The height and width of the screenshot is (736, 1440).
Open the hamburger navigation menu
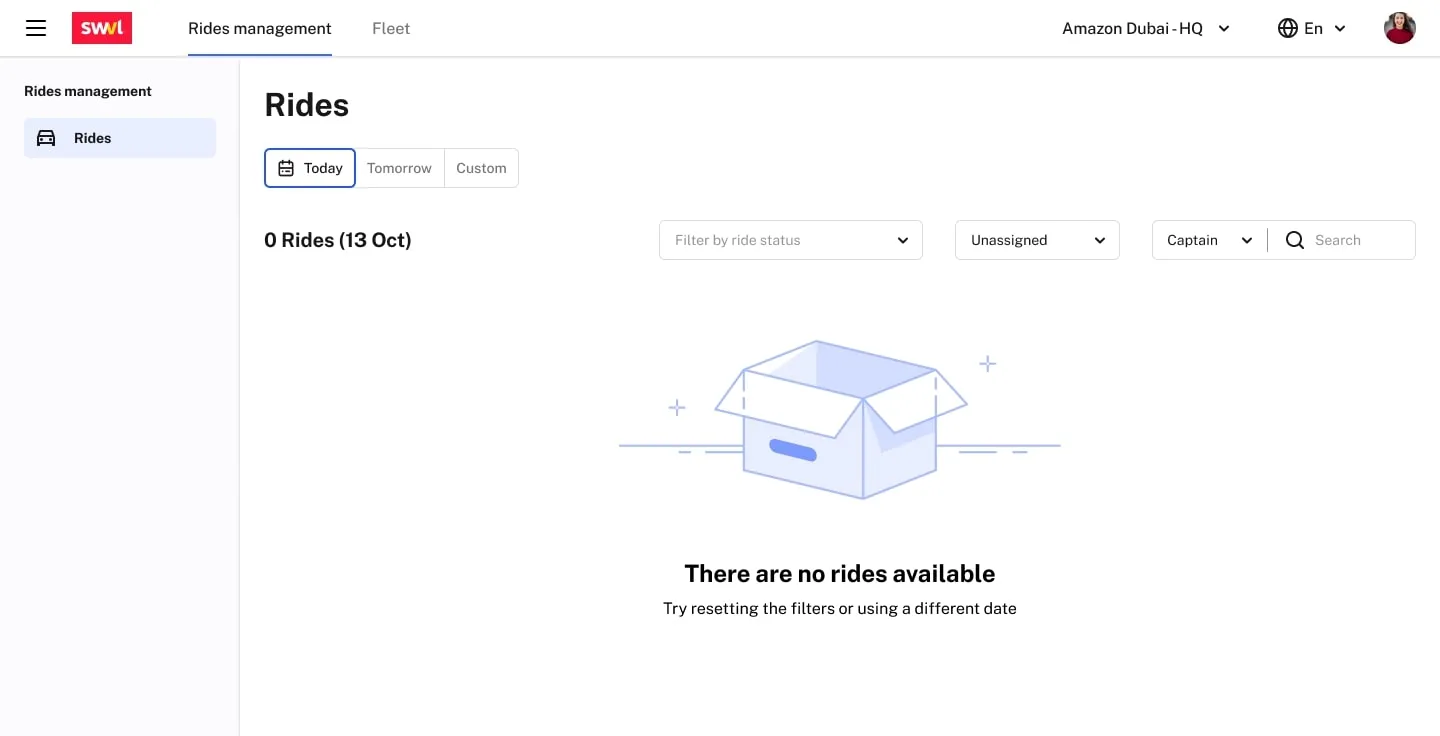point(36,28)
